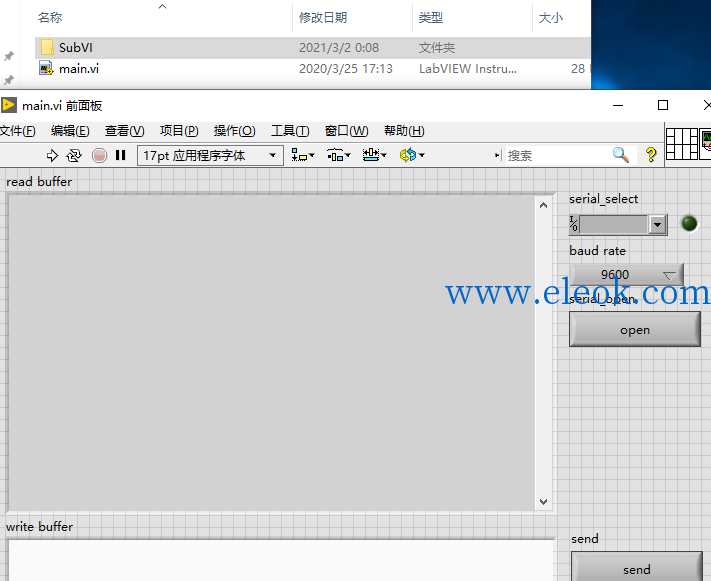Open font selector 17pt dropdown
The image size is (711, 581).
pos(211,156)
